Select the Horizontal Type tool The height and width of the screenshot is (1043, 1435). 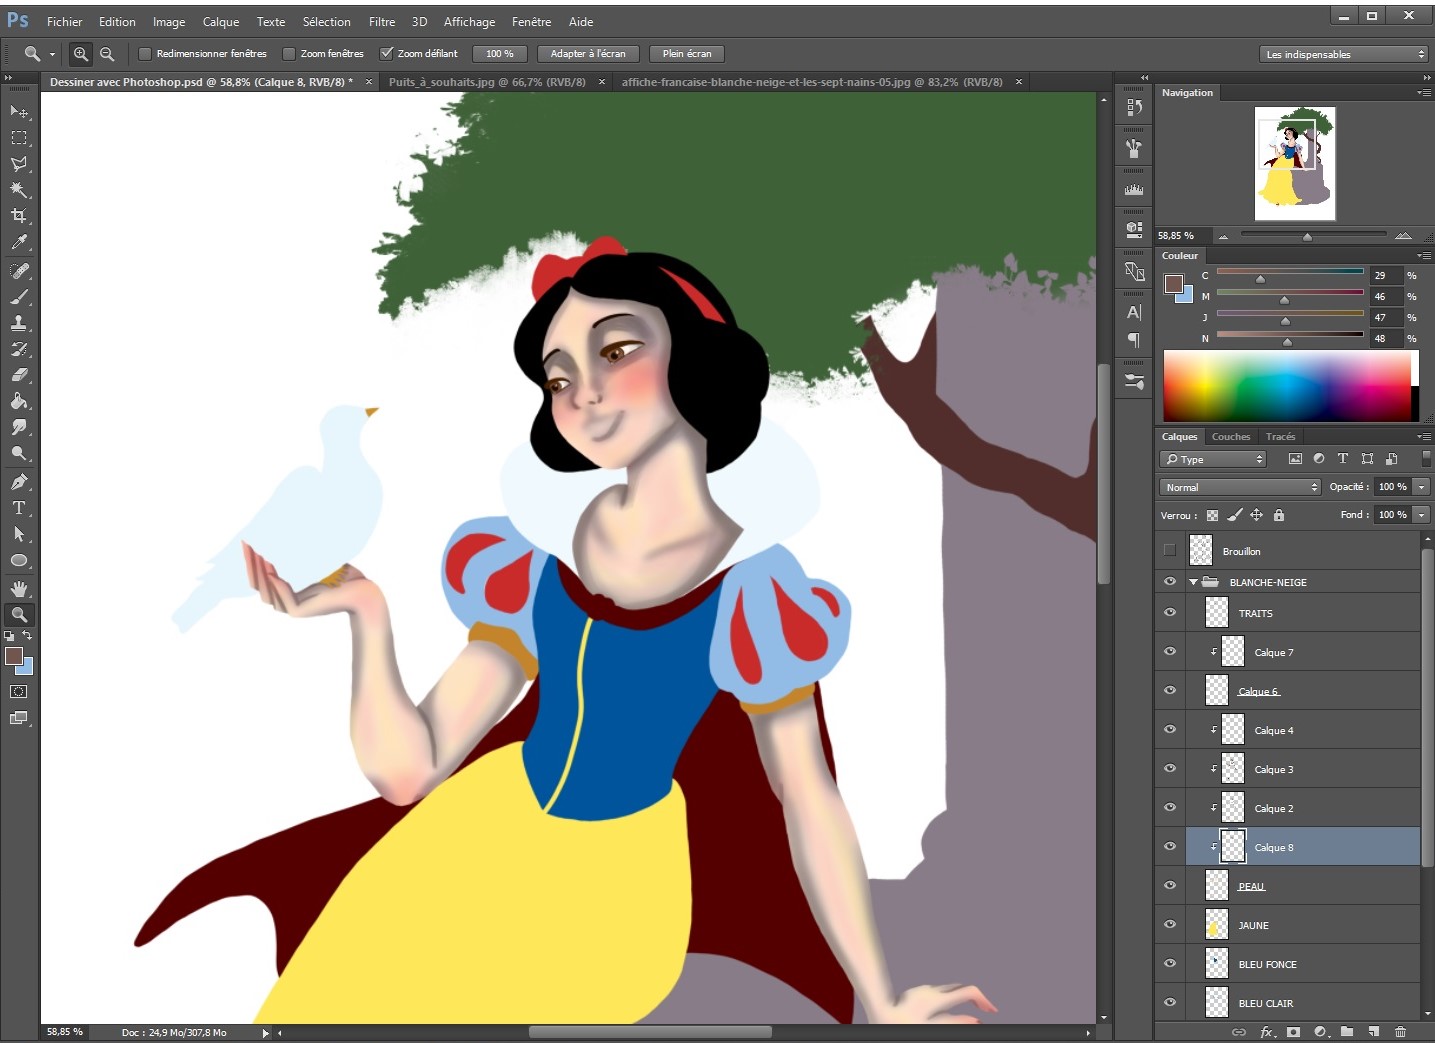(19, 508)
